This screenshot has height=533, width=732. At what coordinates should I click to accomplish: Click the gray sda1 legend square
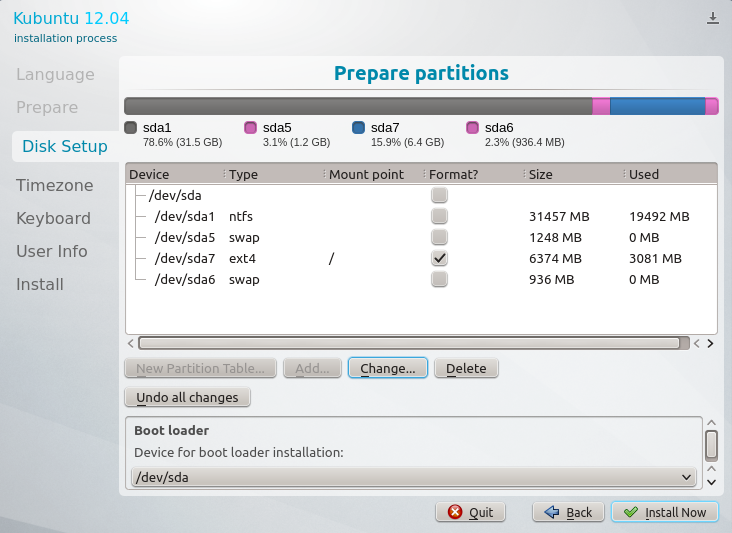pyautogui.click(x=131, y=127)
